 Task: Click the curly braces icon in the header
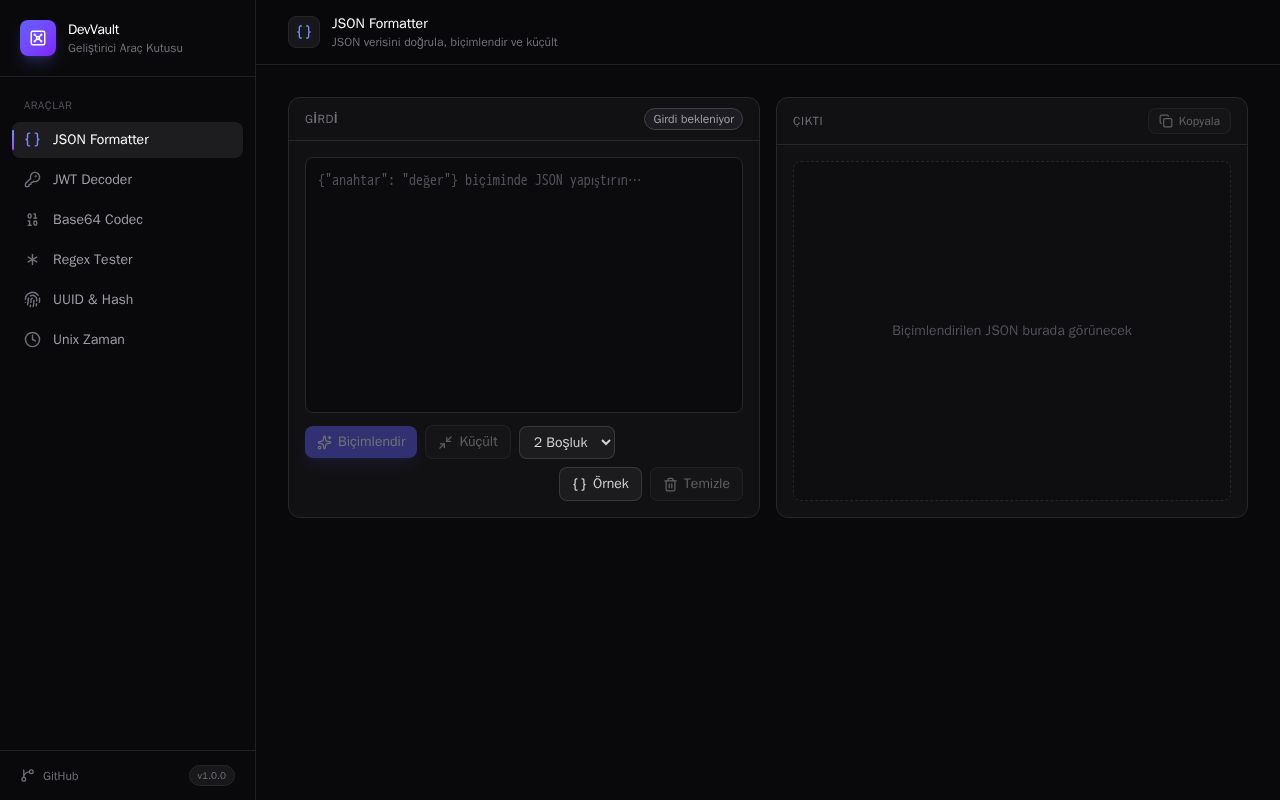[x=304, y=32]
